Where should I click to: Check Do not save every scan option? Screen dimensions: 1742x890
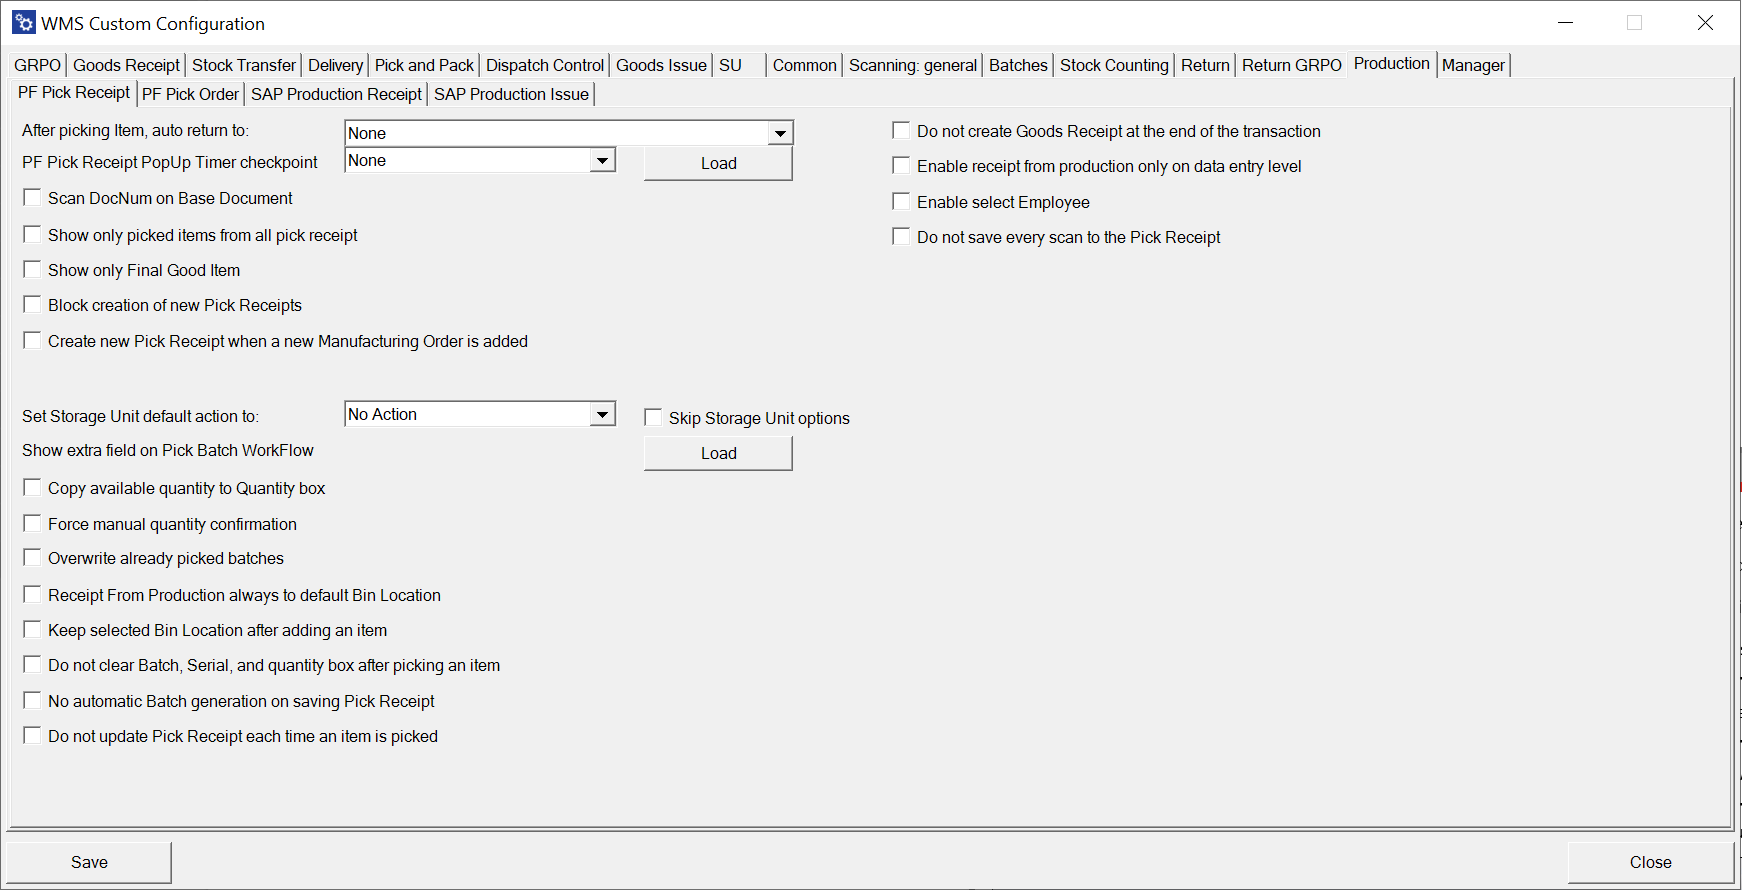point(902,237)
